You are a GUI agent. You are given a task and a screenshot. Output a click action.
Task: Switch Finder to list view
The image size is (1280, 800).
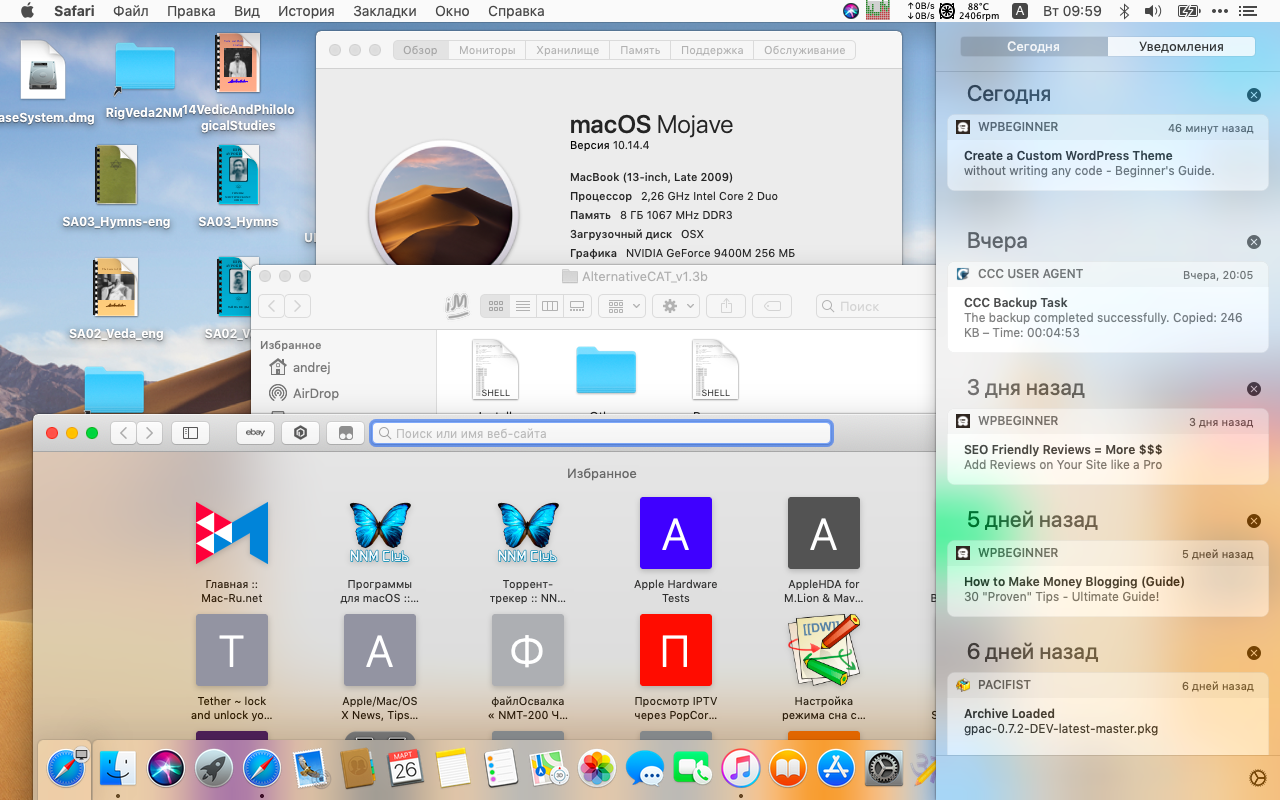[523, 306]
